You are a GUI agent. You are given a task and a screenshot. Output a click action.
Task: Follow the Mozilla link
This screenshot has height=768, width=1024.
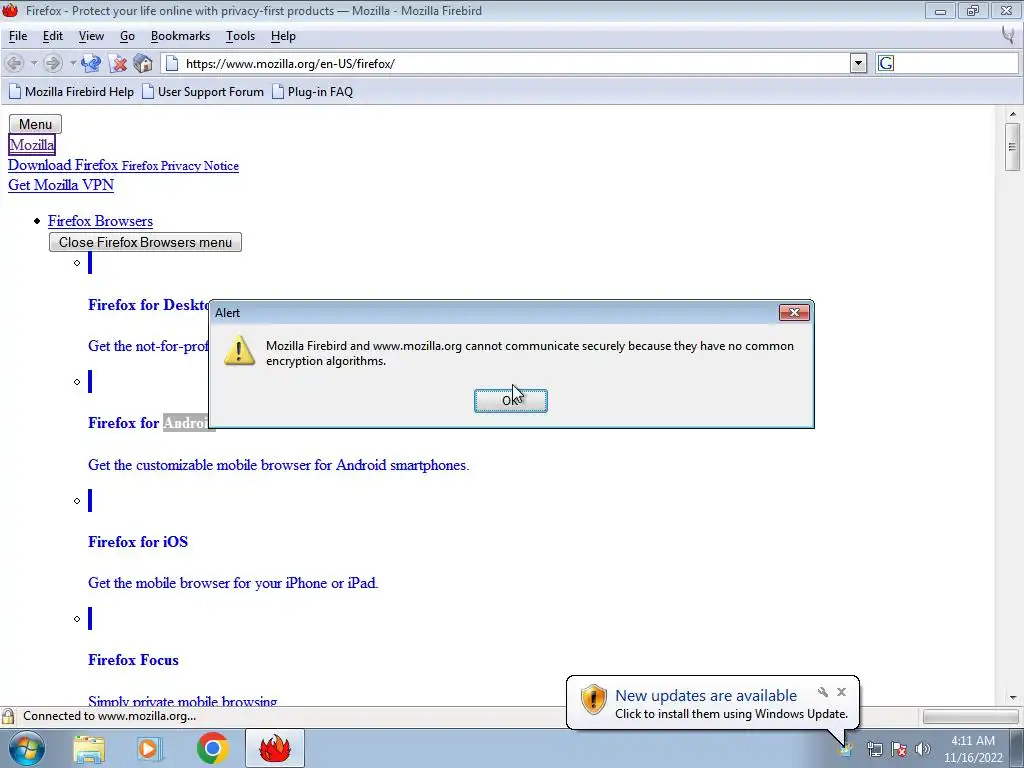(x=32, y=145)
